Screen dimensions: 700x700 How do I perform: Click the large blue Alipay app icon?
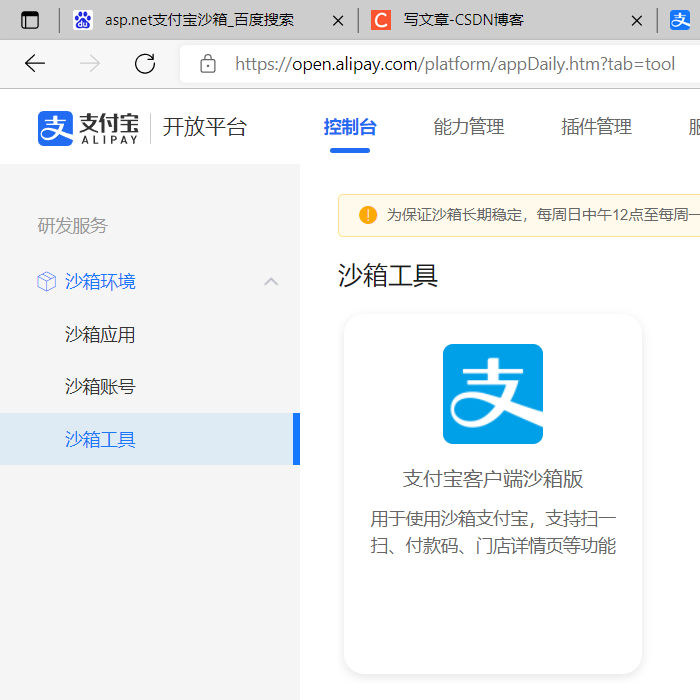493,394
